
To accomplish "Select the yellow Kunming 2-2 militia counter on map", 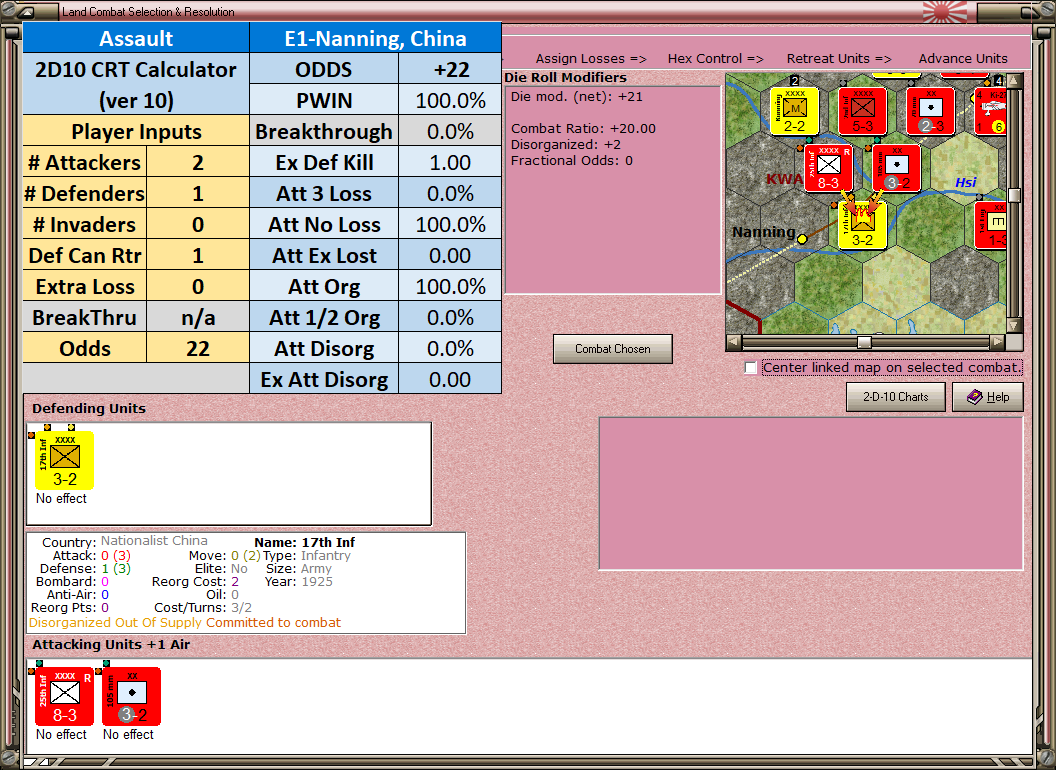I will pos(795,111).
